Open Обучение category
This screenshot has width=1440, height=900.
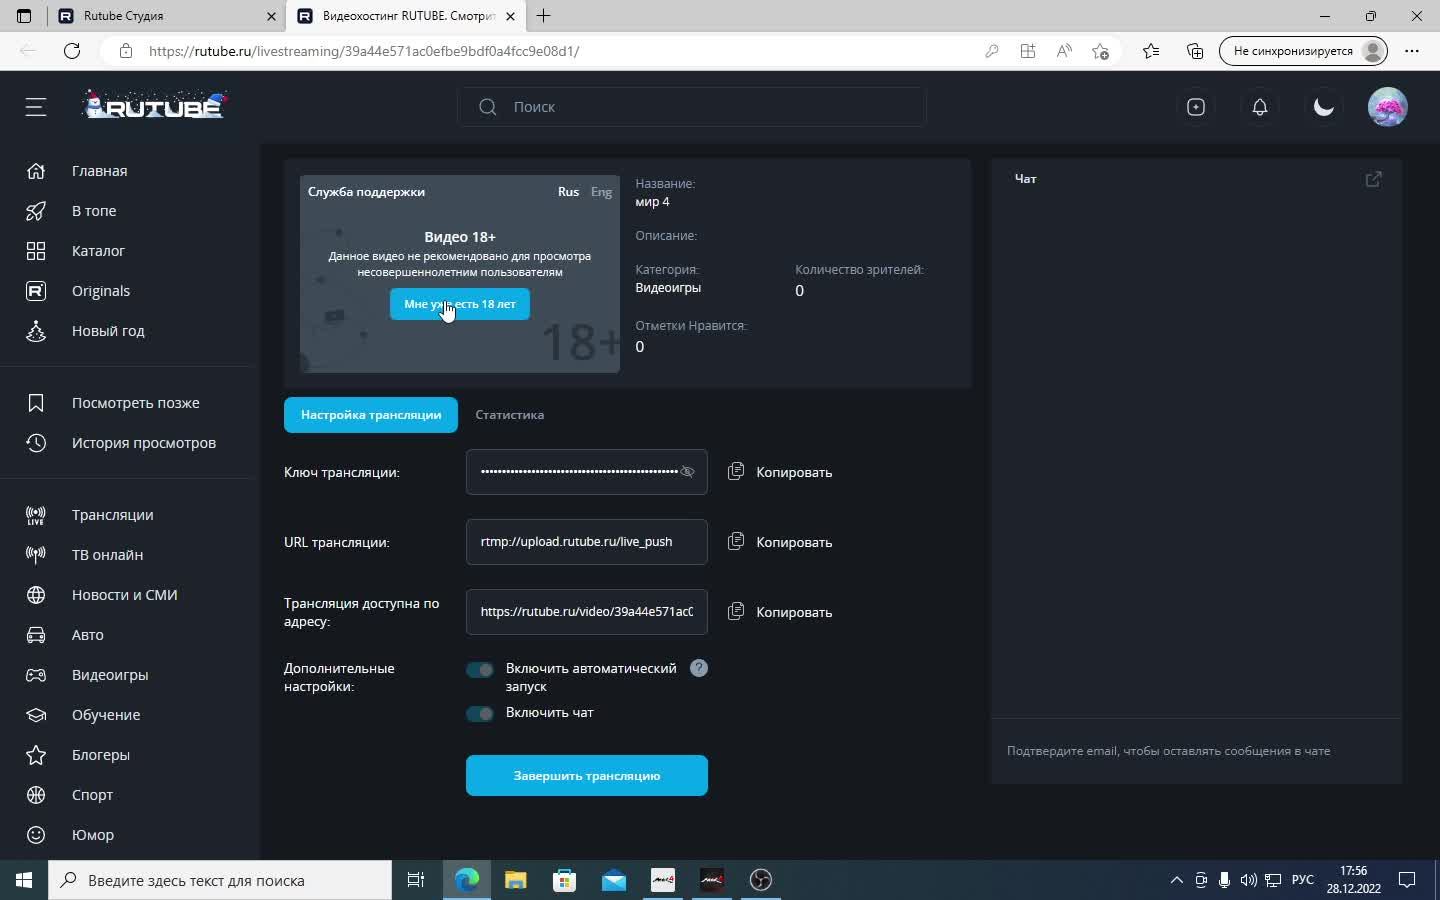pos(106,715)
